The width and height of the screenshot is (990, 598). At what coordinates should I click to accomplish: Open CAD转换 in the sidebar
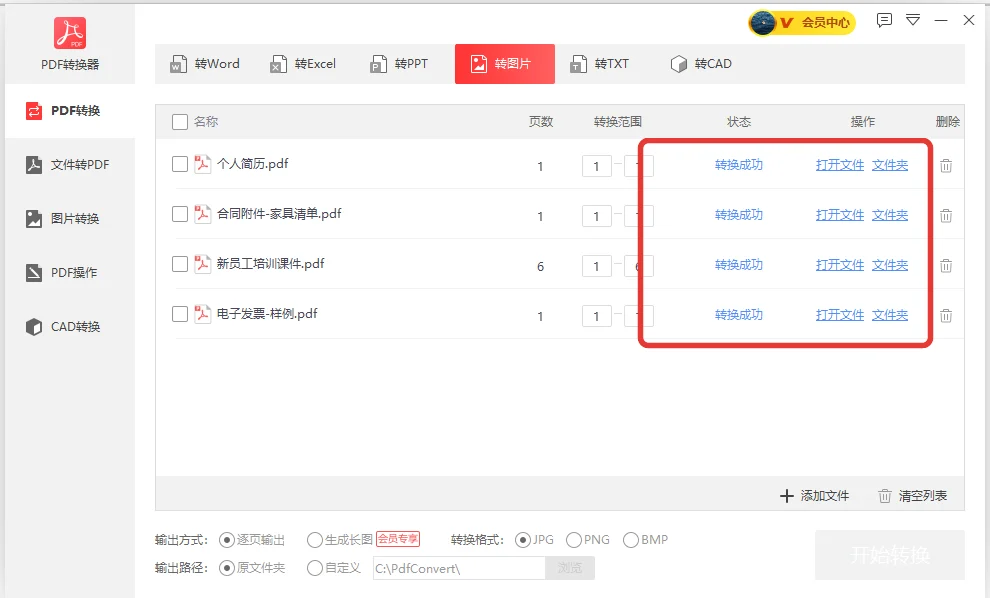pos(70,326)
